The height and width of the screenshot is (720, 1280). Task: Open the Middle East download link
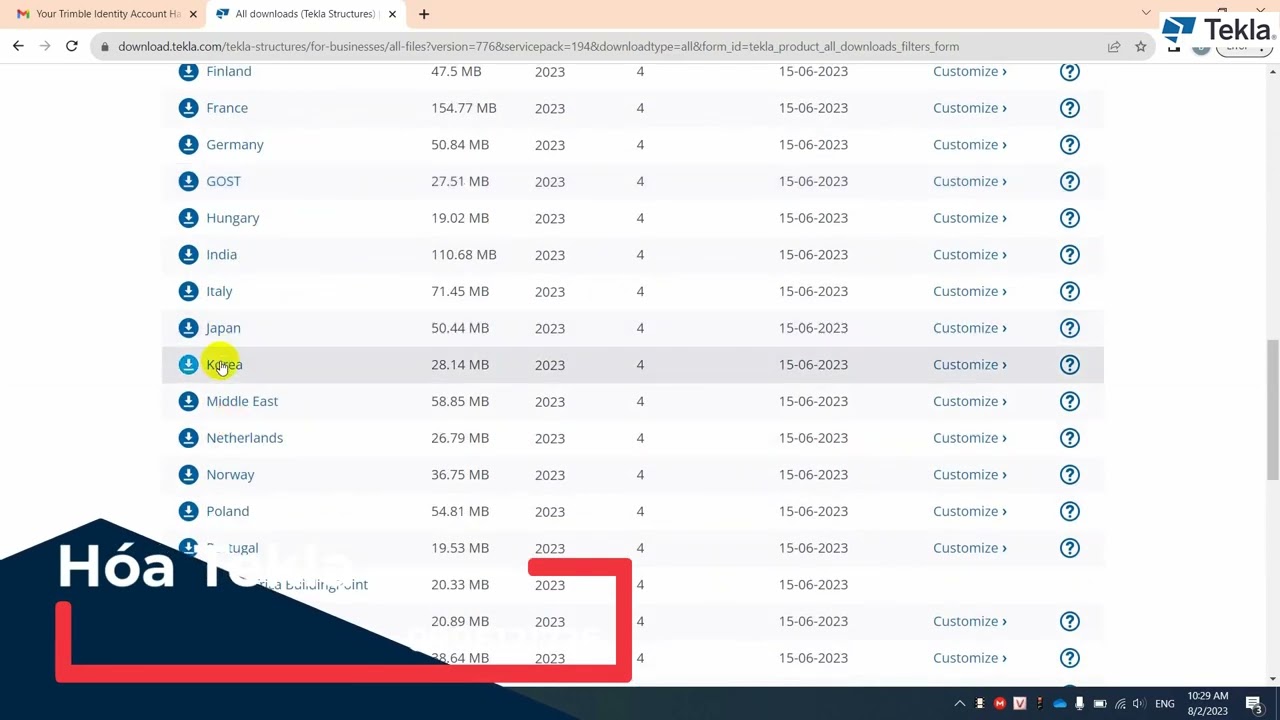(x=242, y=401)
